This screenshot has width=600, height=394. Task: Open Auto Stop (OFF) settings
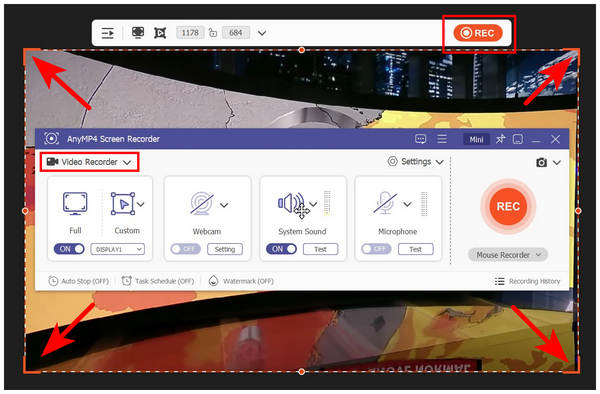[78, 281]
